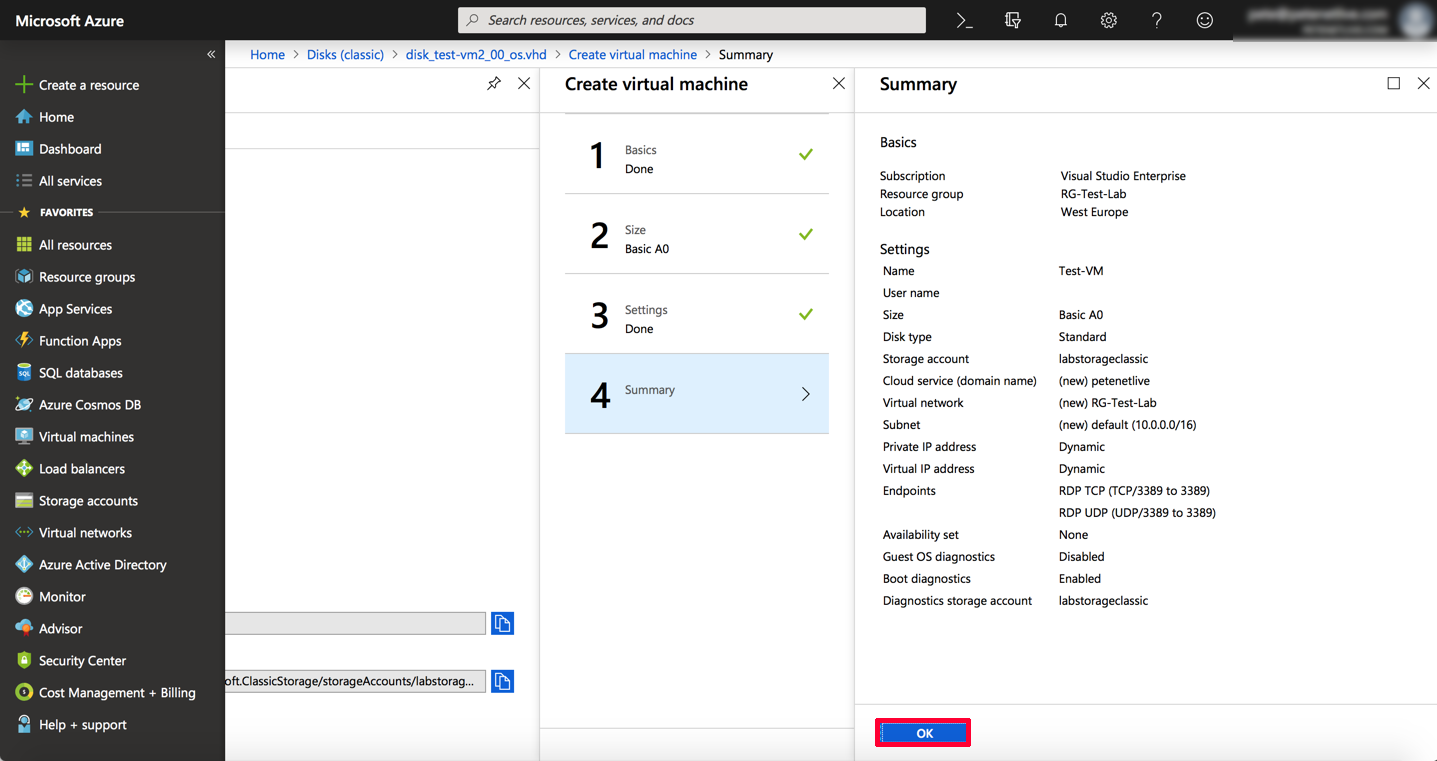Click the Virtual networks icon
This screenshot has width=1437, height=761.
(24, 533)
